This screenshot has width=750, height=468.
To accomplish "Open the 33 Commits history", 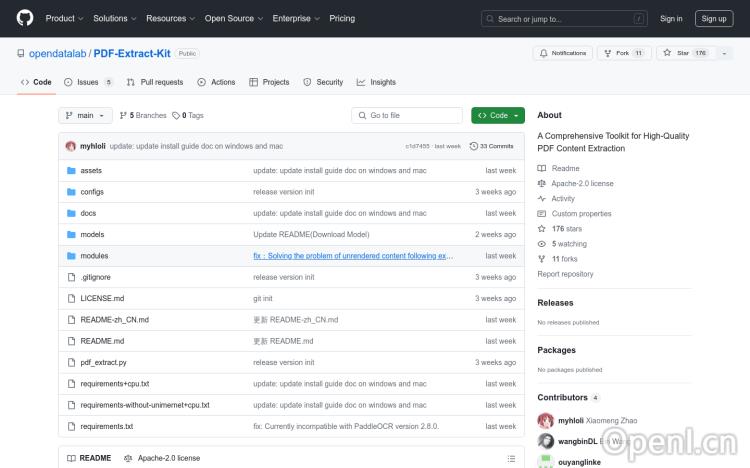I will click(x=496, y=146).
